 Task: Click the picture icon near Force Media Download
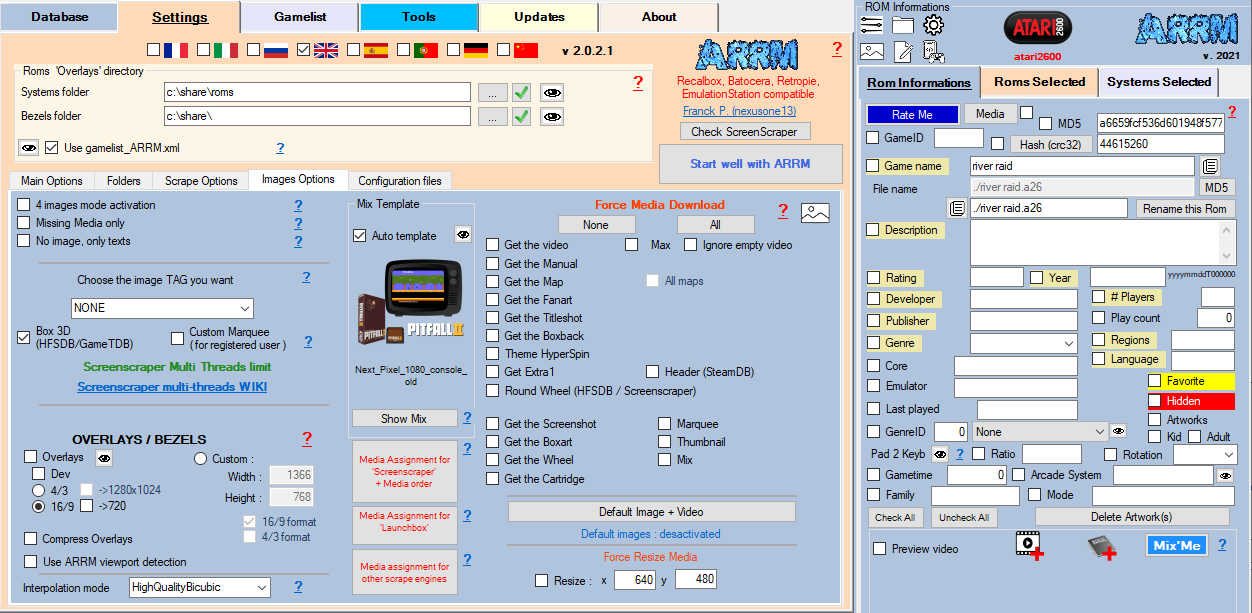[816, 212]
